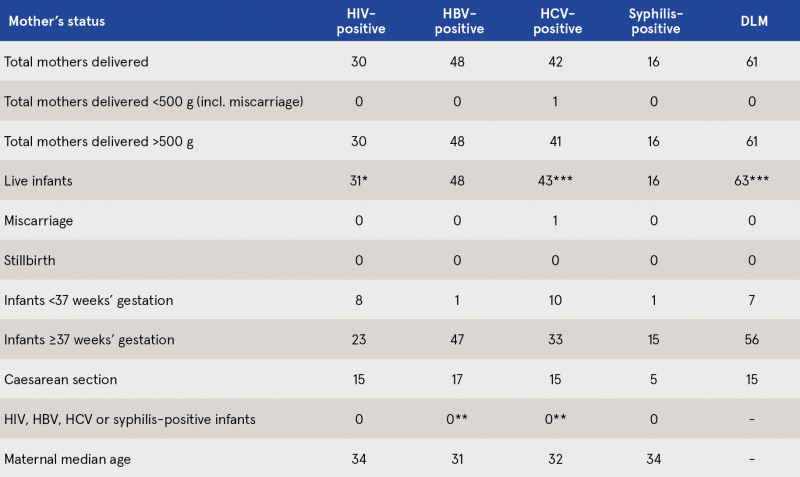
Task: Select the Live infants row label
Action: (38, 181)
